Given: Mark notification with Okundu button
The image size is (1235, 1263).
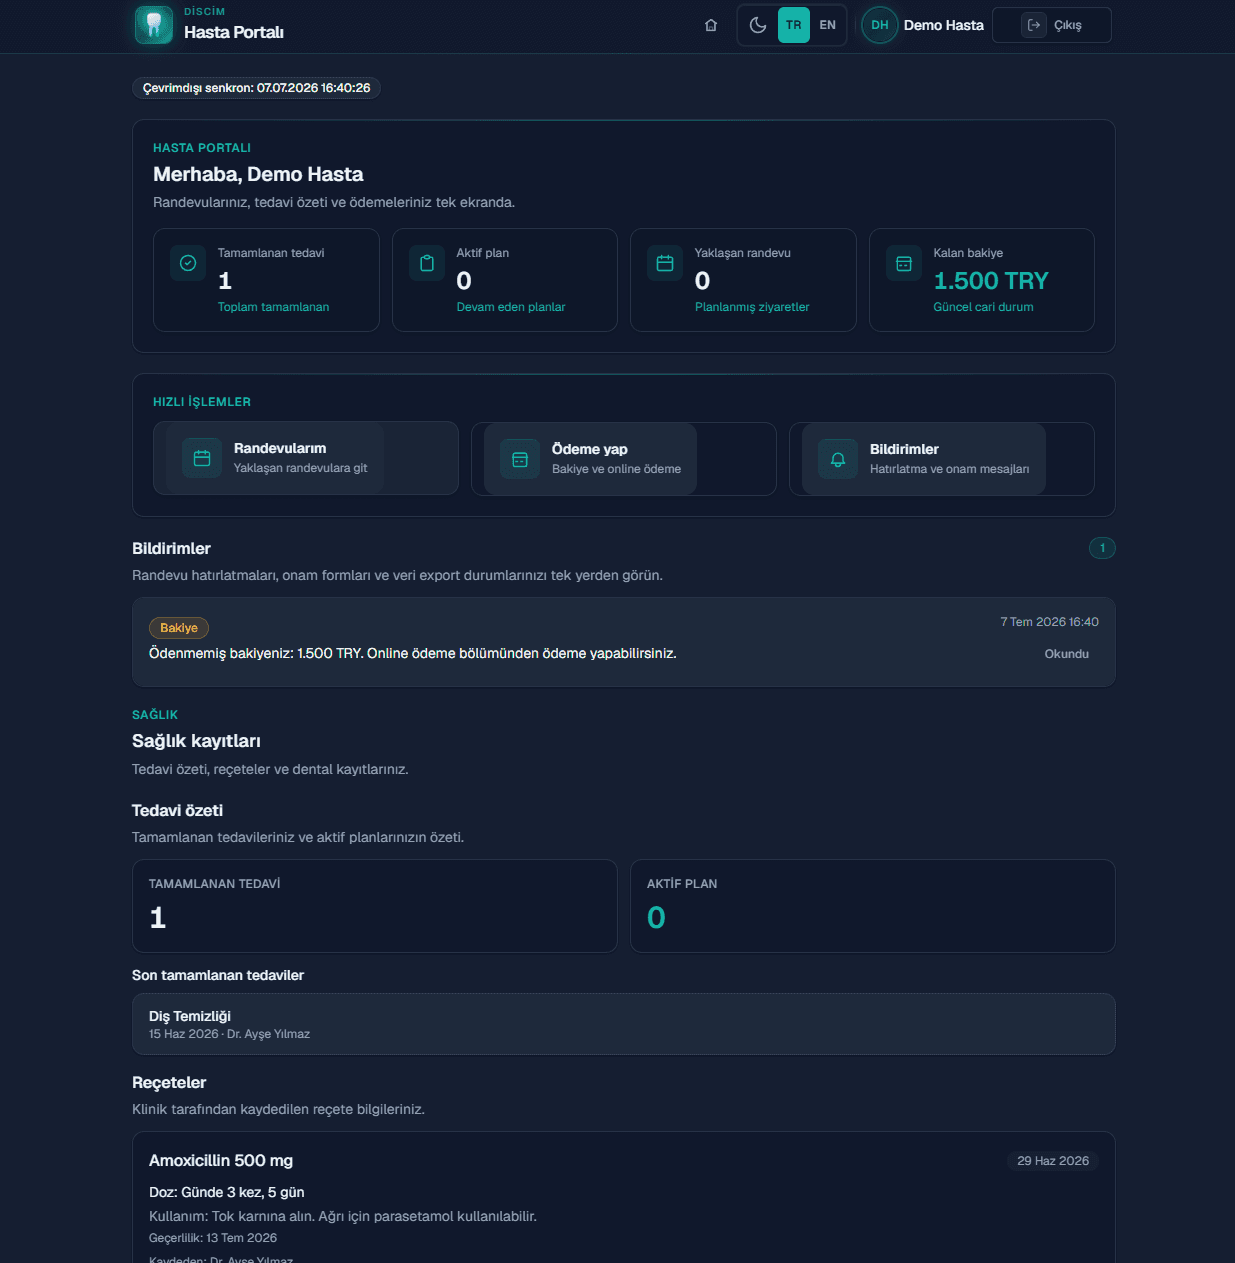Looking at the screenshot, I should pos(1067,654).
